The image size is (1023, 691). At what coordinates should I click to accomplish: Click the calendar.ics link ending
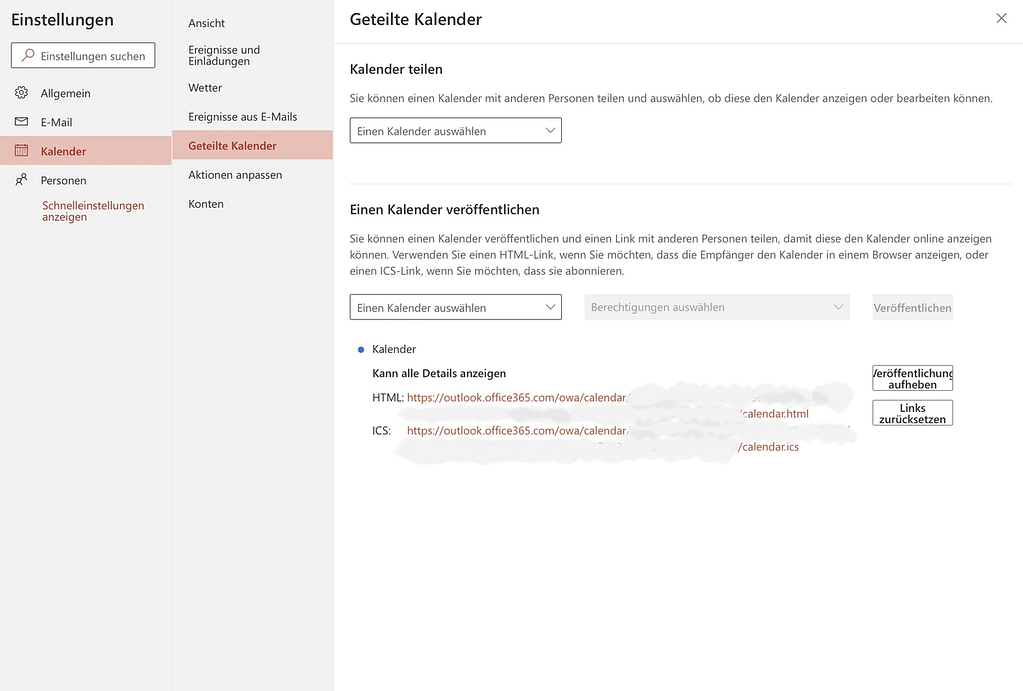tap(769, 447)
